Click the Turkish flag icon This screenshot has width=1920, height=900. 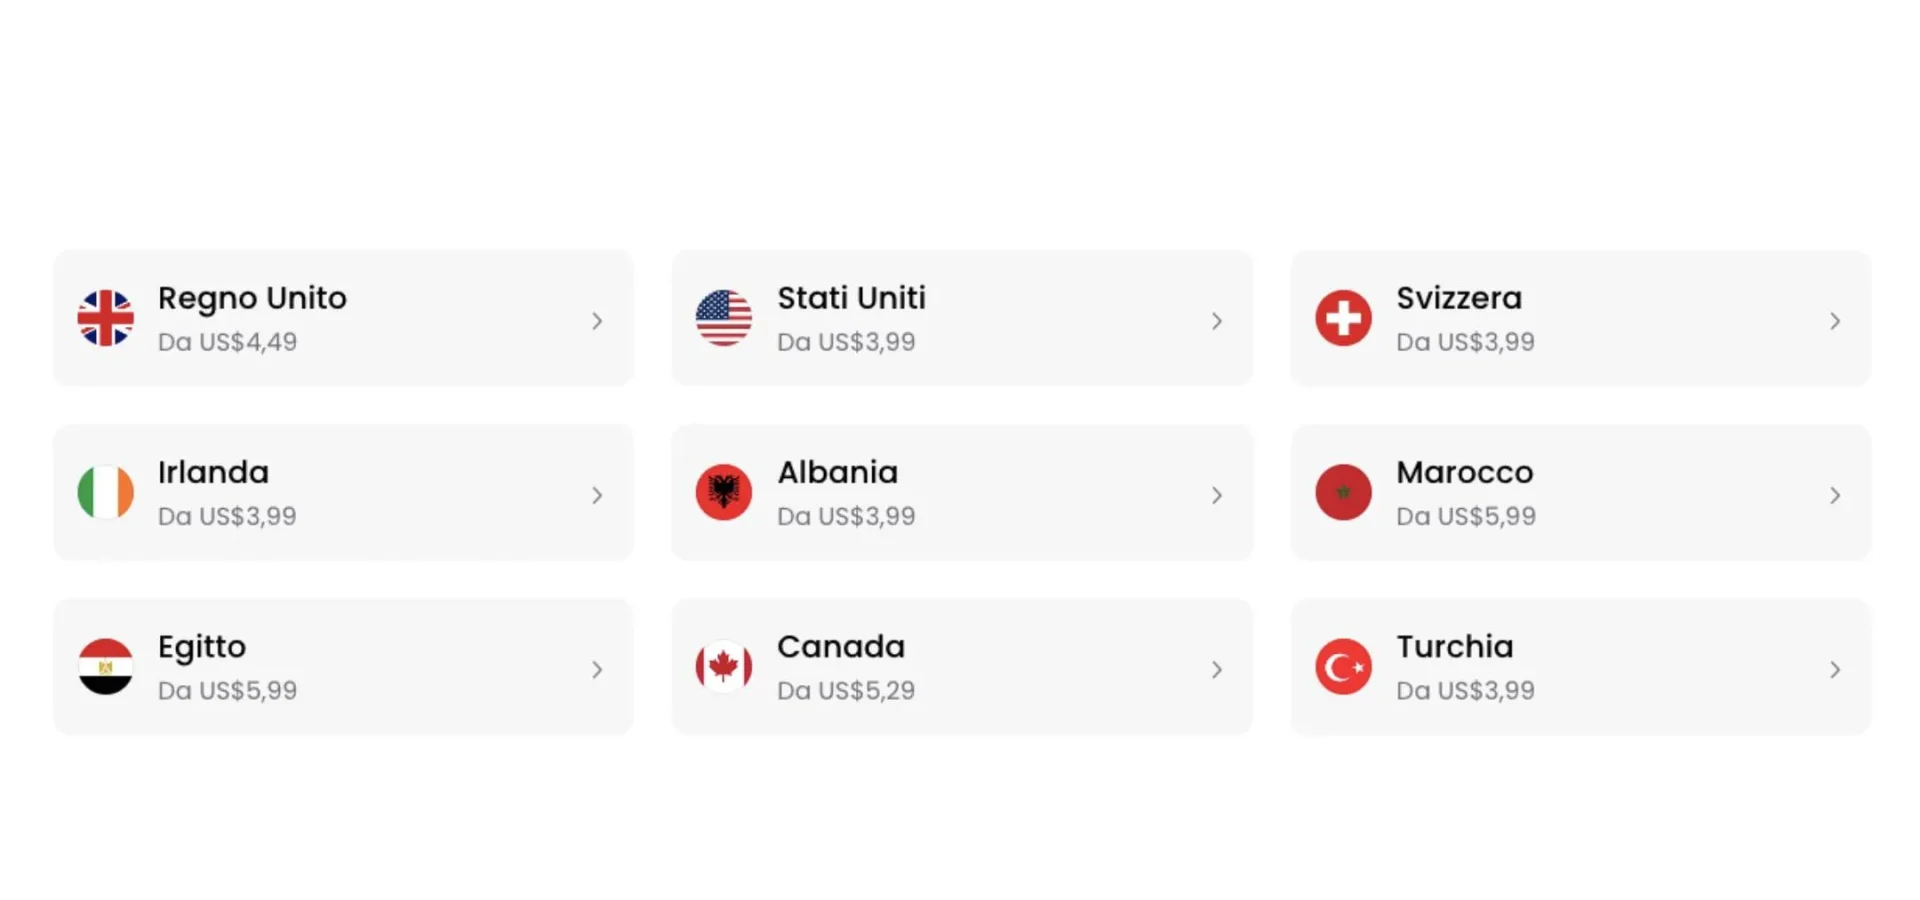[1343, 666]
